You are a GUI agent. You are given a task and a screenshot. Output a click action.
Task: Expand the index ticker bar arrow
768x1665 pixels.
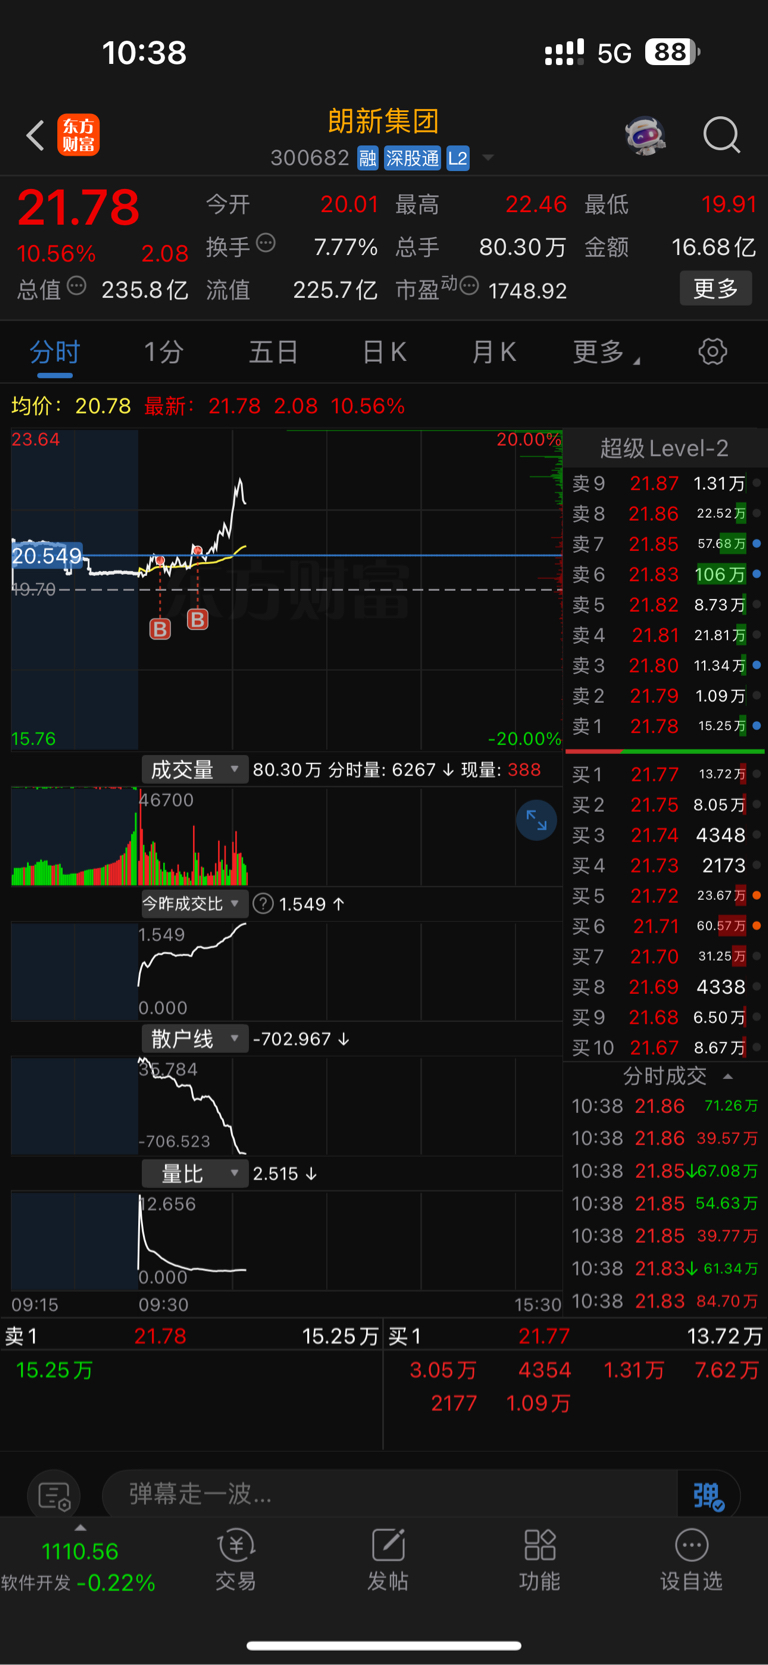[x=80, y=1528]
